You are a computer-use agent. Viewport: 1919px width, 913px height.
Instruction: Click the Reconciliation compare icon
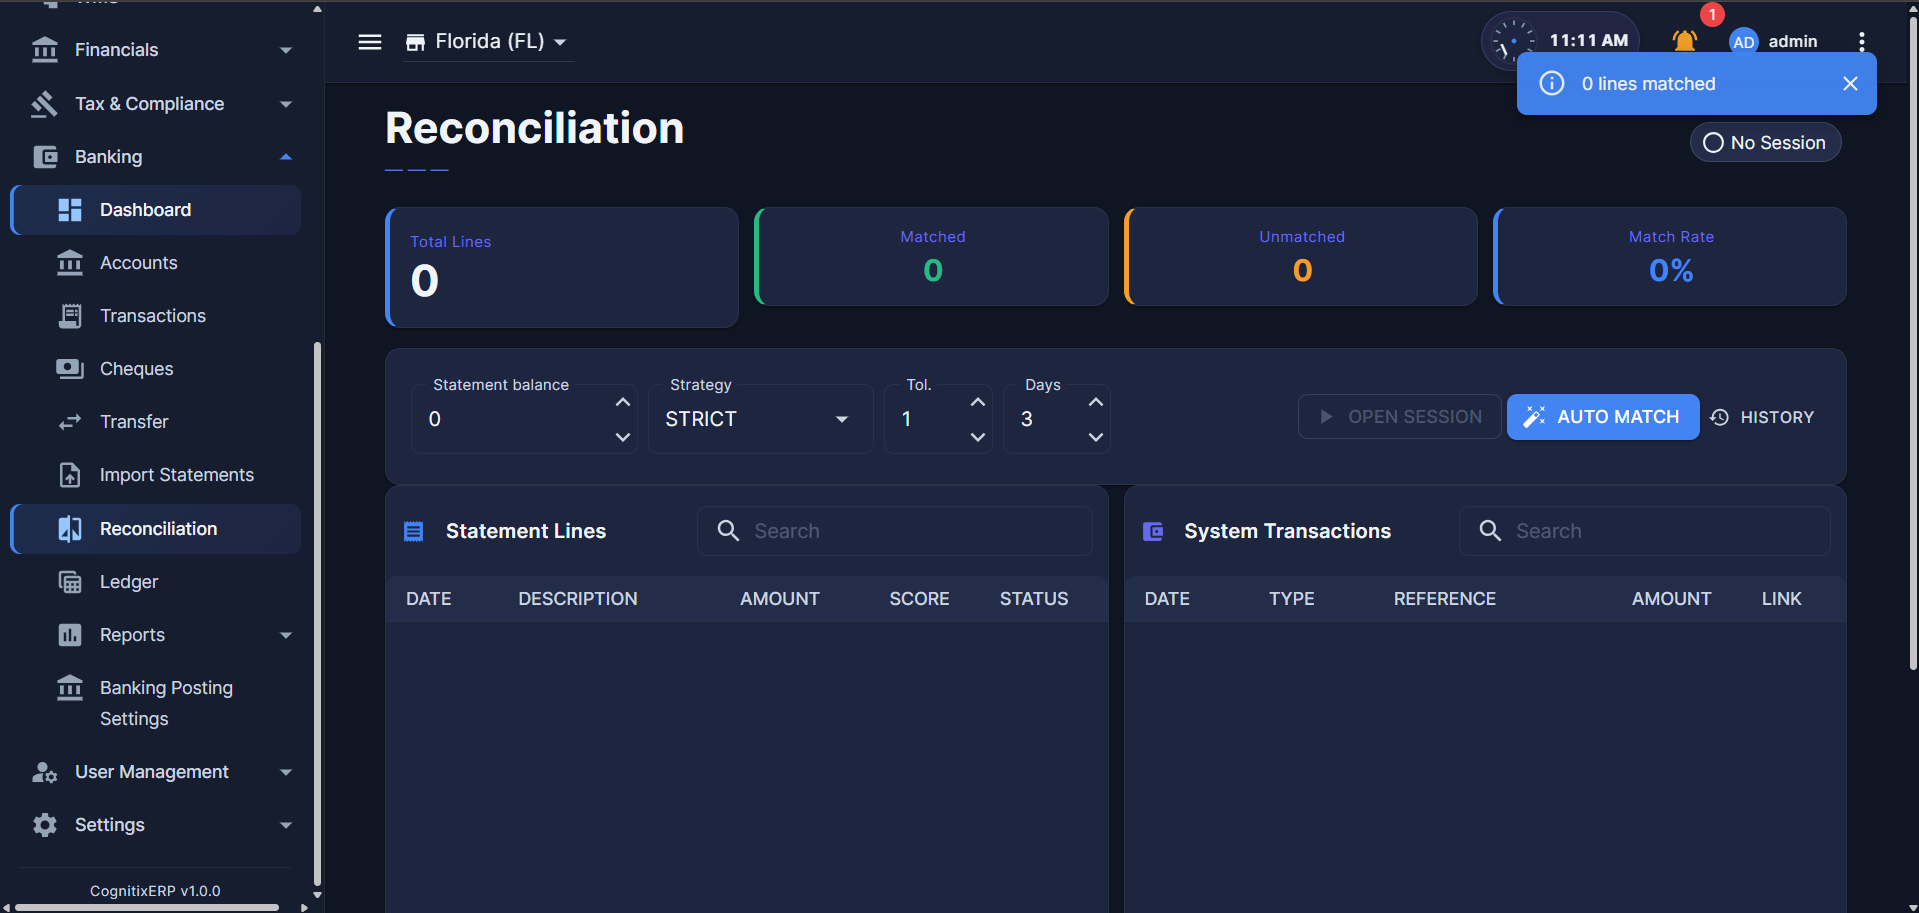tap(70, 529)
